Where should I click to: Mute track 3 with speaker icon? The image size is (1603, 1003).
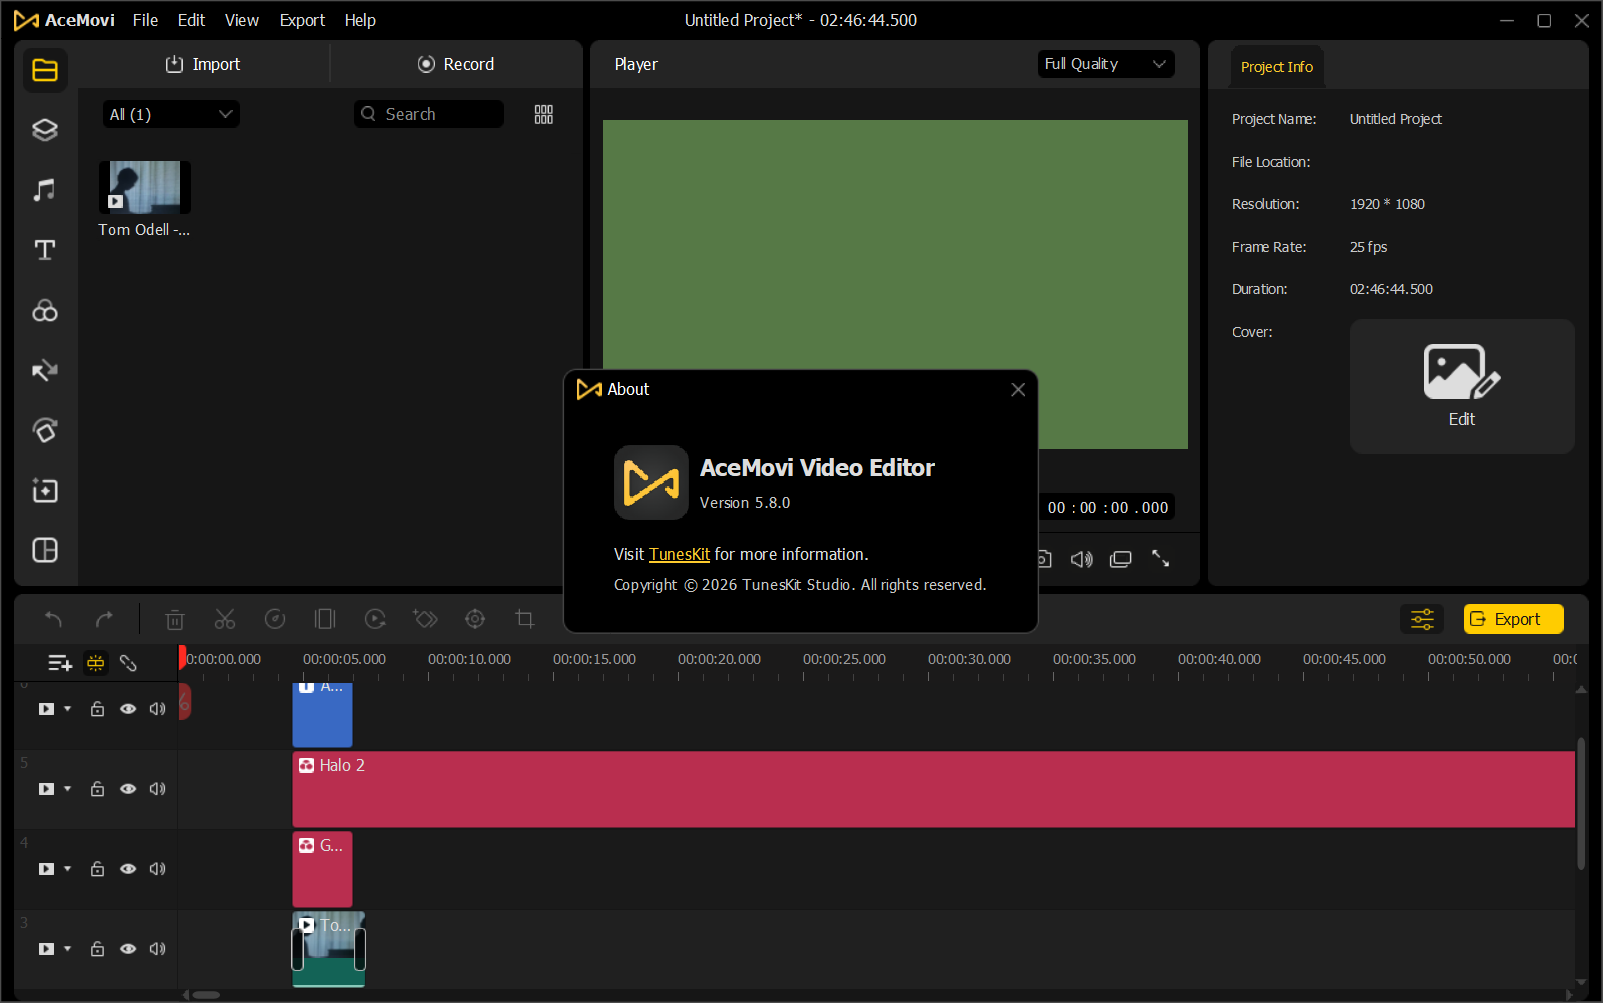(x=157, y=949)
